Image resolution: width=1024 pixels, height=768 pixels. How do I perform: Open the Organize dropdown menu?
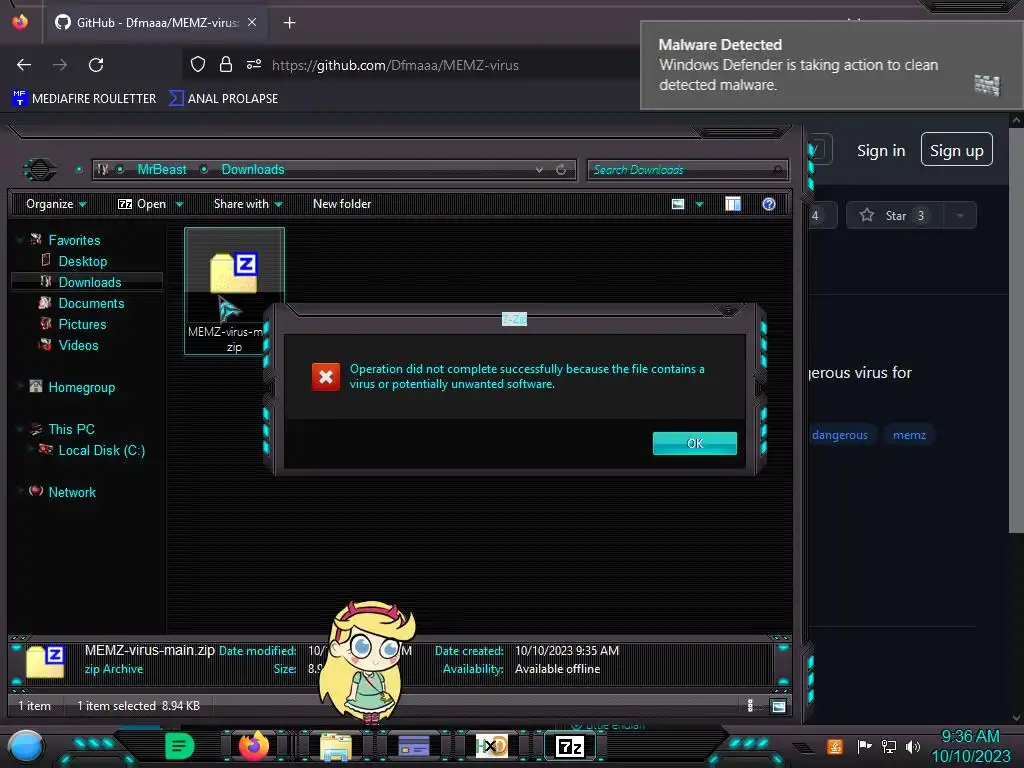click(x=56, y=204)
